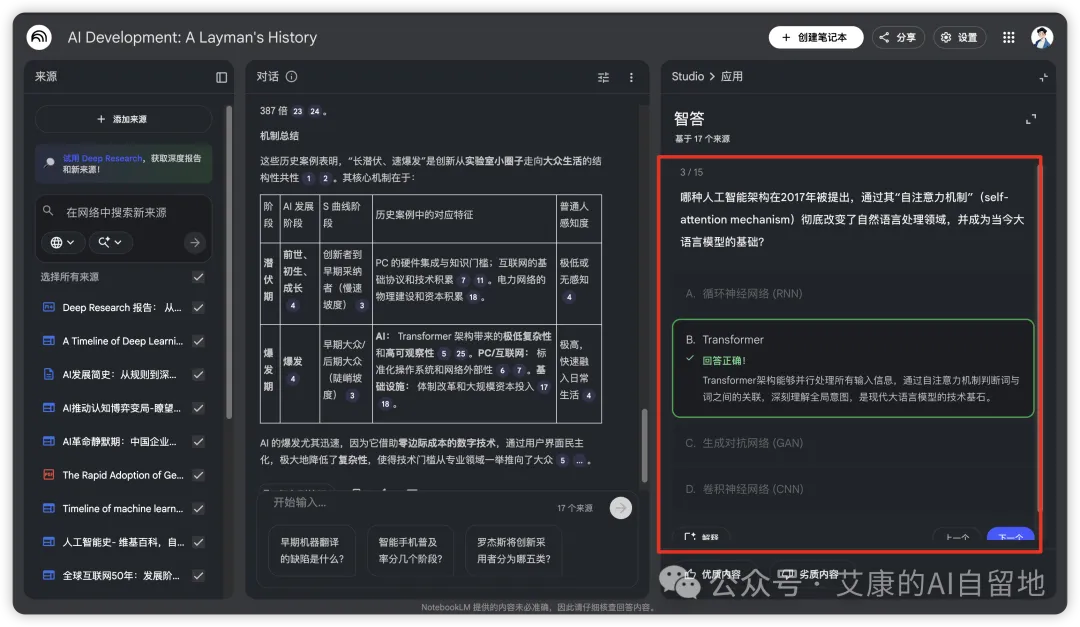Uncheck the Deep Research 报告 source
Image resolution: width=1080 pixels, height=627 pixels.
198,307
